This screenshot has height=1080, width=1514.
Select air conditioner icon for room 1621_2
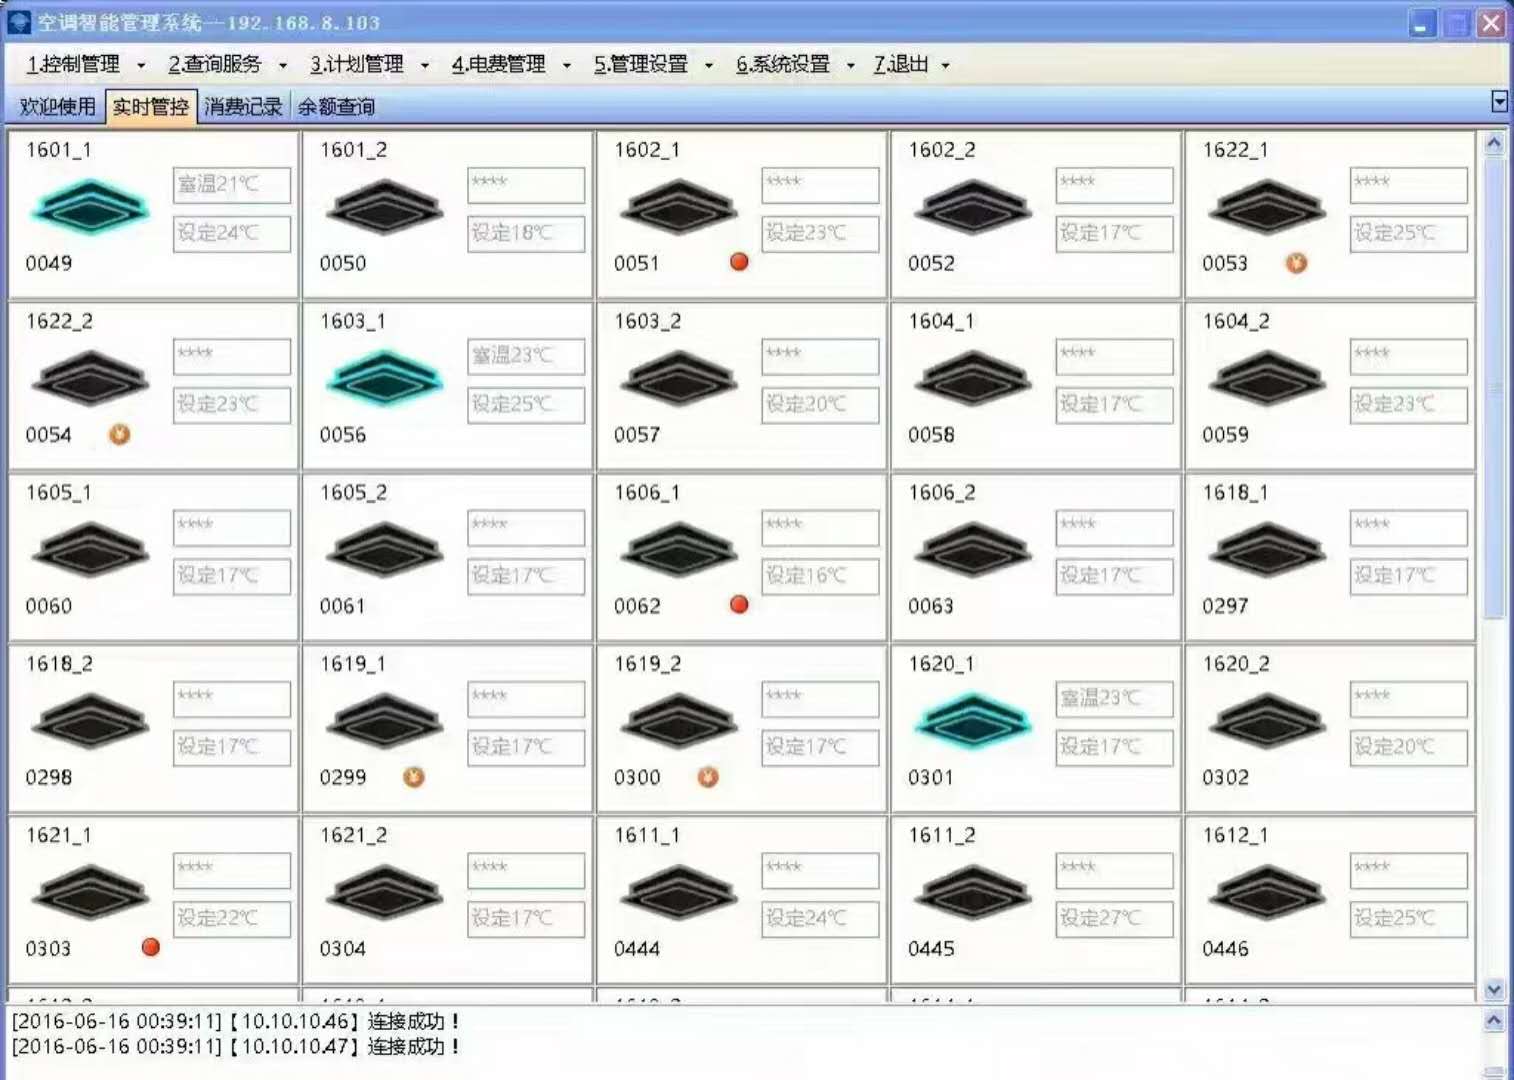click(x=385, y=892)
